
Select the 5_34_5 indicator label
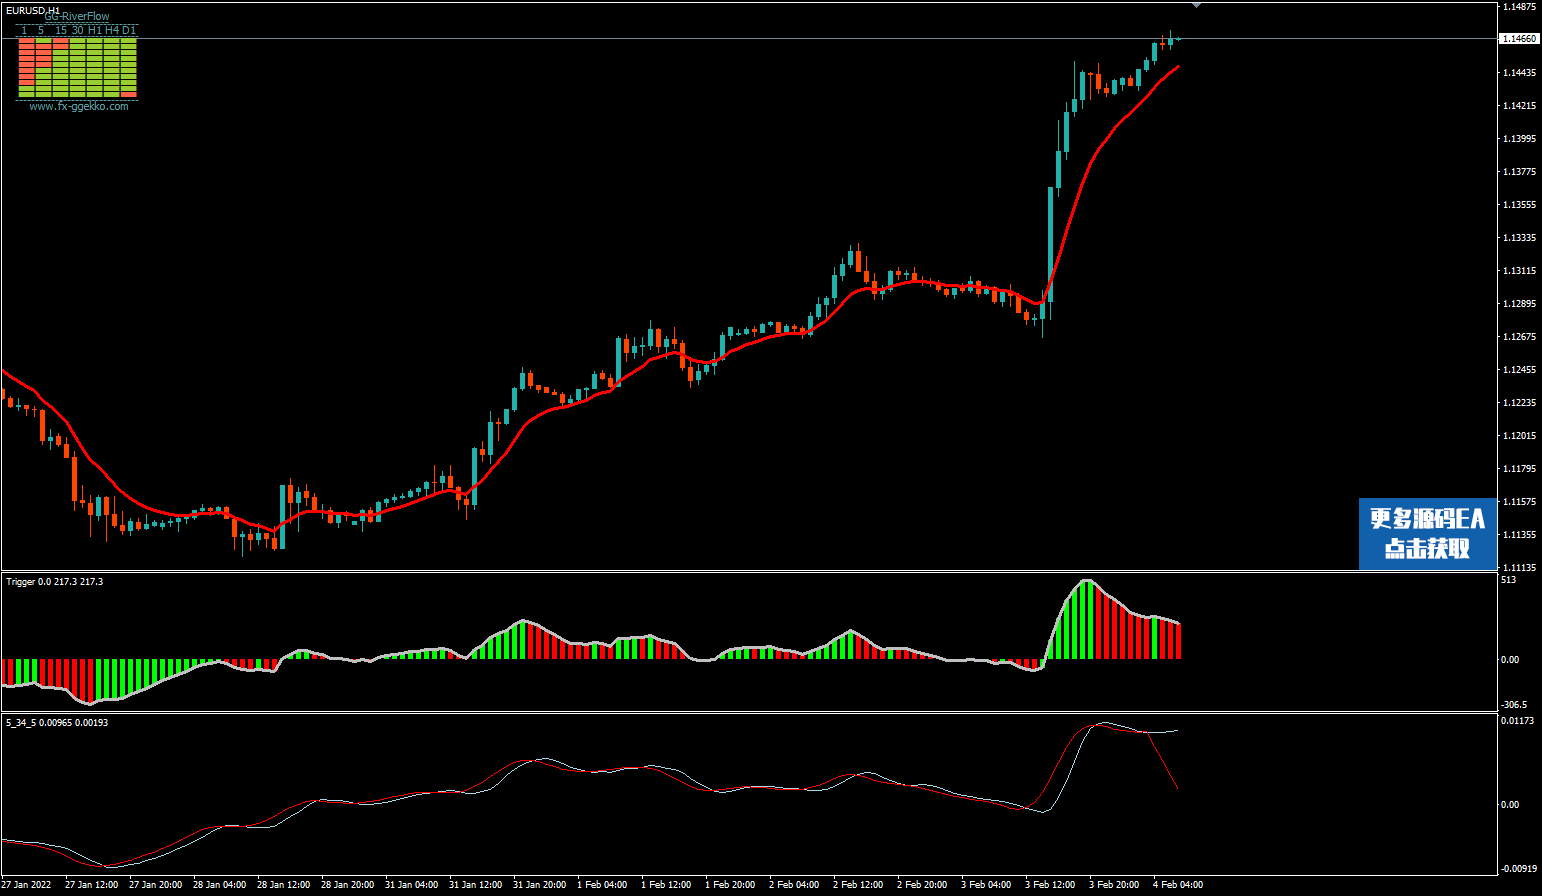57,722
